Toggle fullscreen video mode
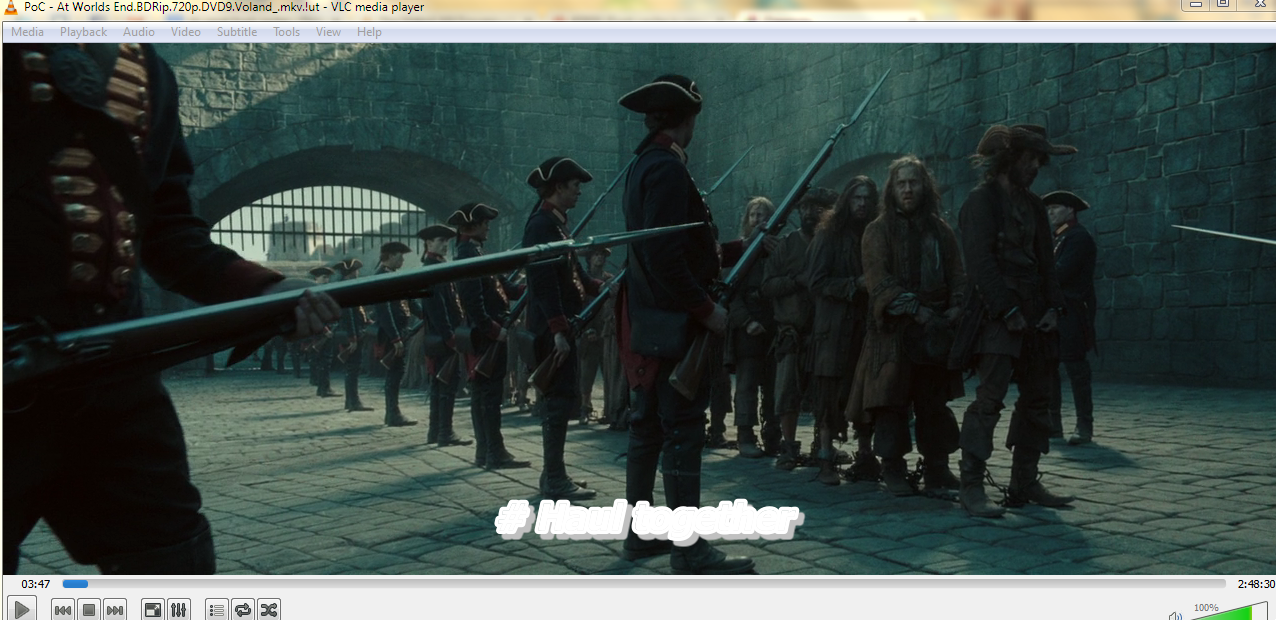This screenshot has height=620, width=1276. [152, 610]
